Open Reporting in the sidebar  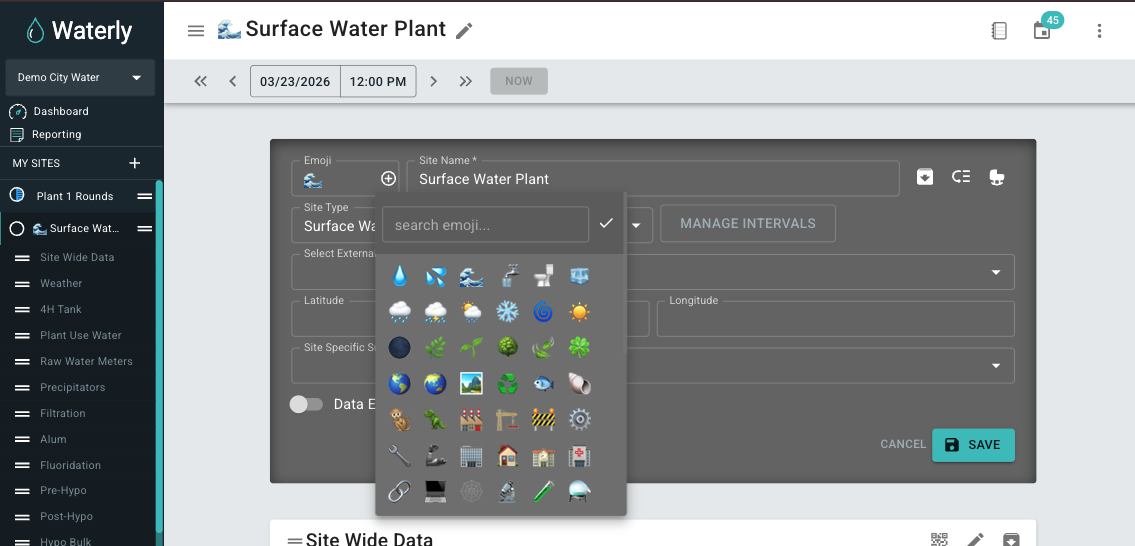(56, 134)
